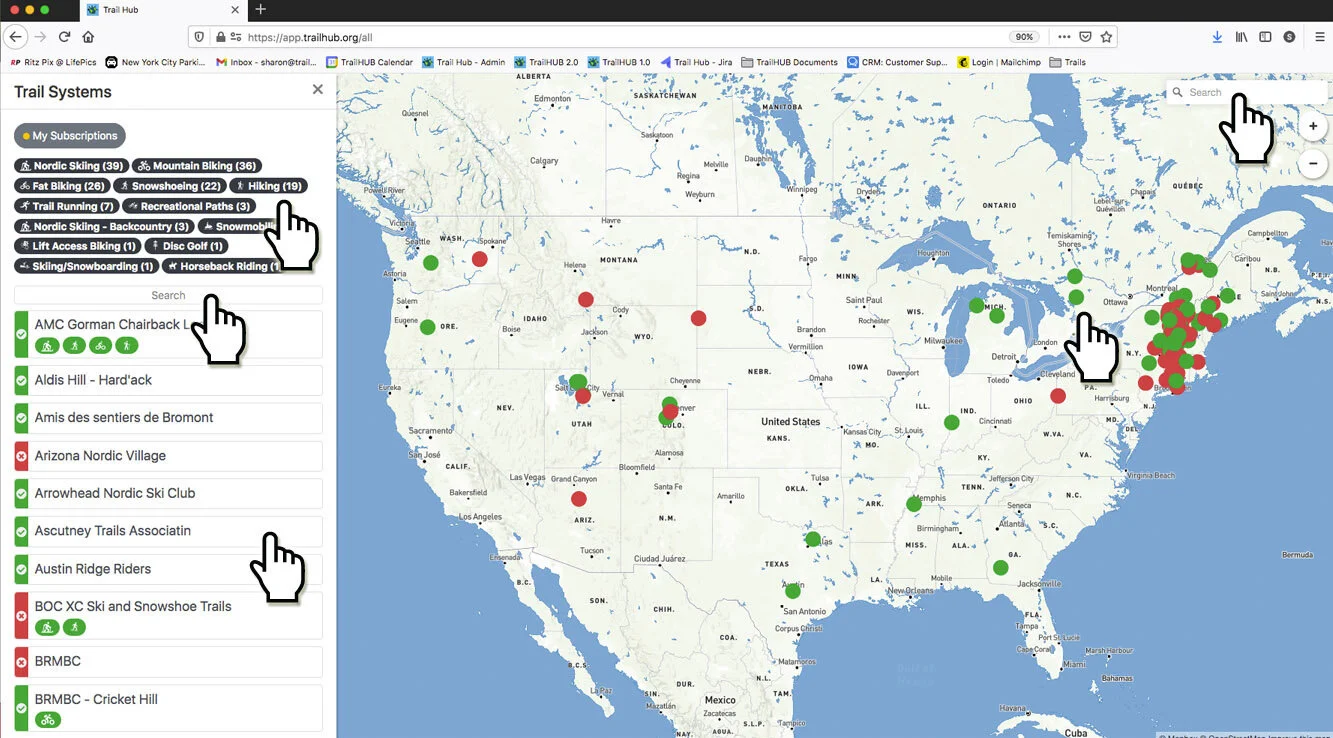The width and height of the screenshot is (1333, 738).
Task: Open Amis des sentiers de Bromont
Action: tap(168, 418)
